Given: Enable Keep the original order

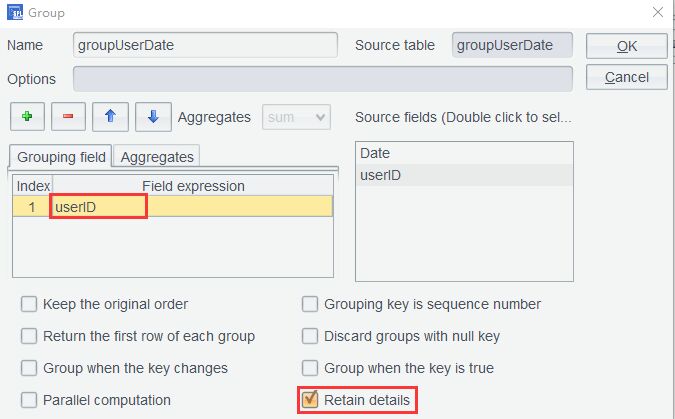Looking at the screenshot, I should pos(29,304).
